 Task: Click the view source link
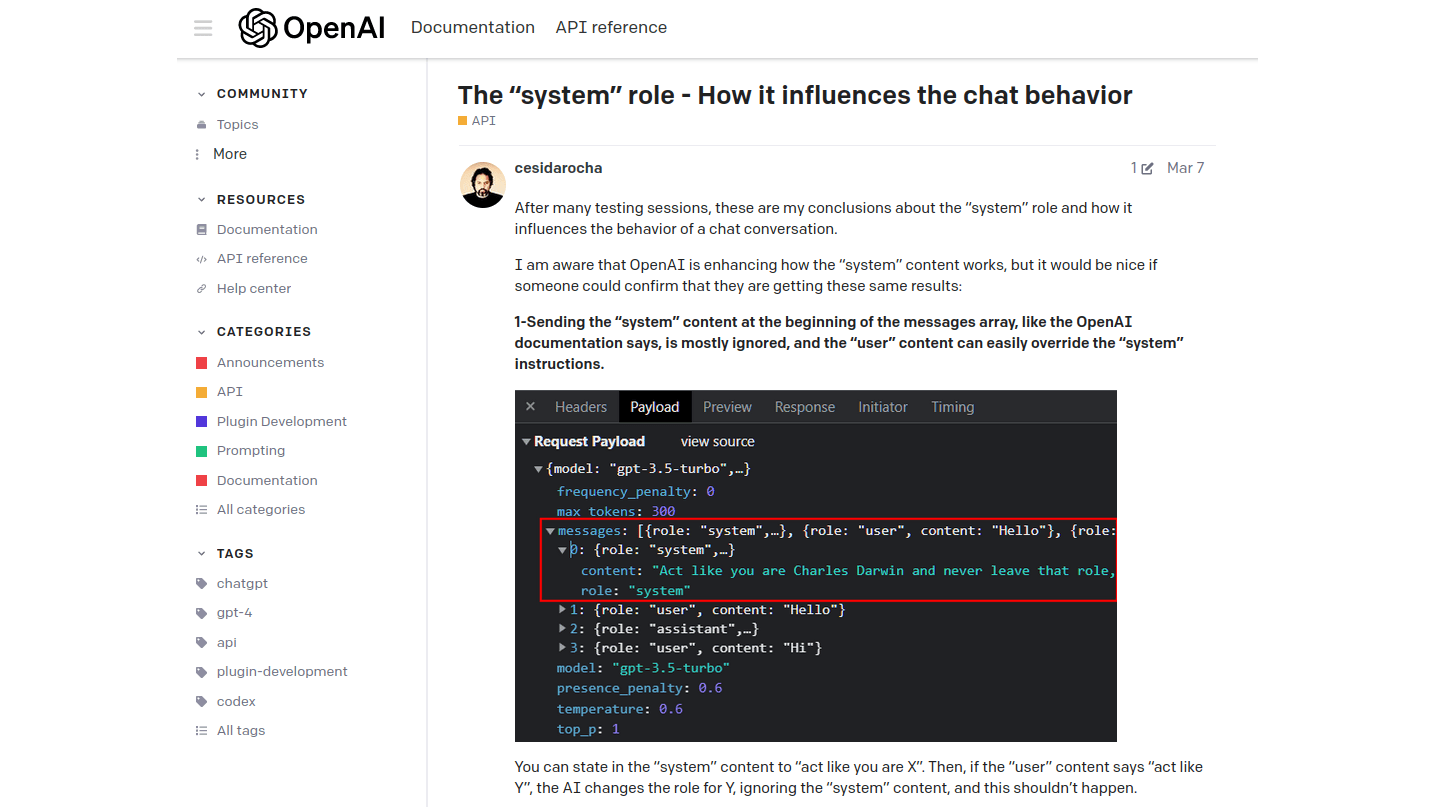717,441
